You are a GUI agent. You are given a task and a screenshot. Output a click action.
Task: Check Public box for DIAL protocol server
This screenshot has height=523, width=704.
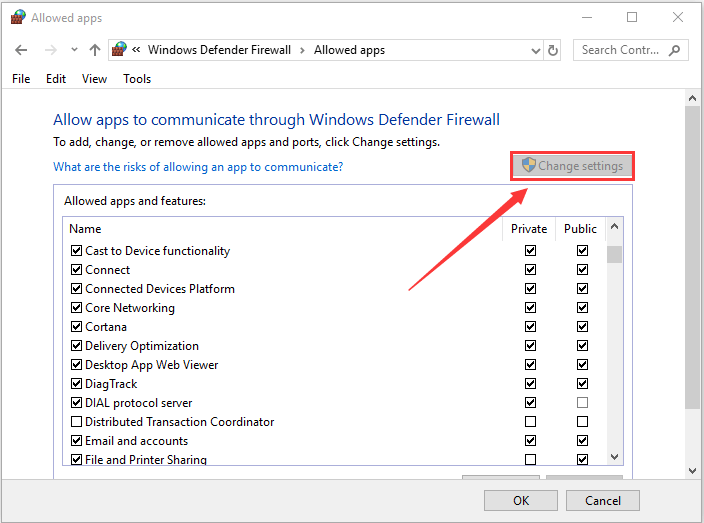(582, 403)
